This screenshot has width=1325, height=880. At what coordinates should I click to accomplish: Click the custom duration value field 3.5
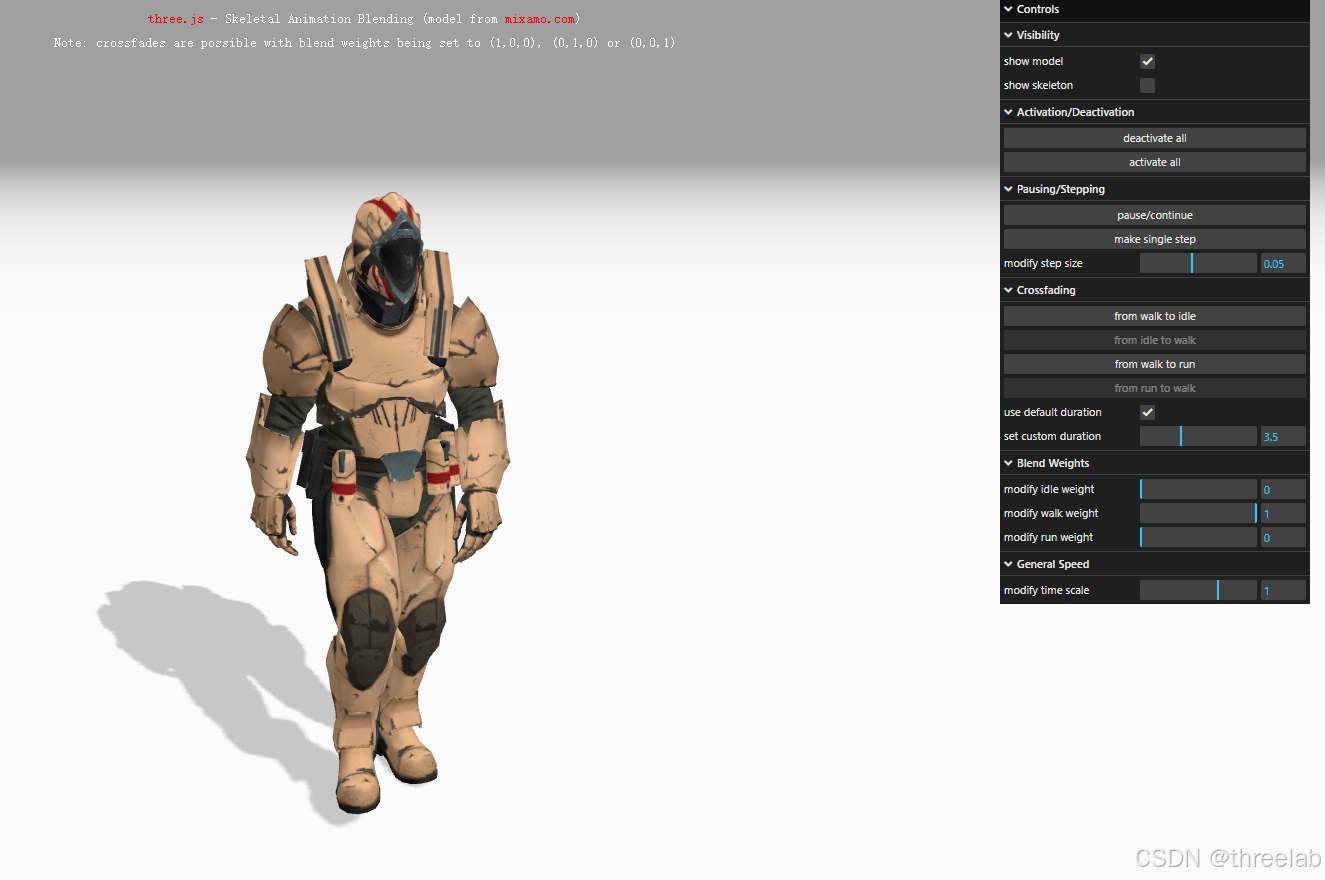coord(1283,437)
